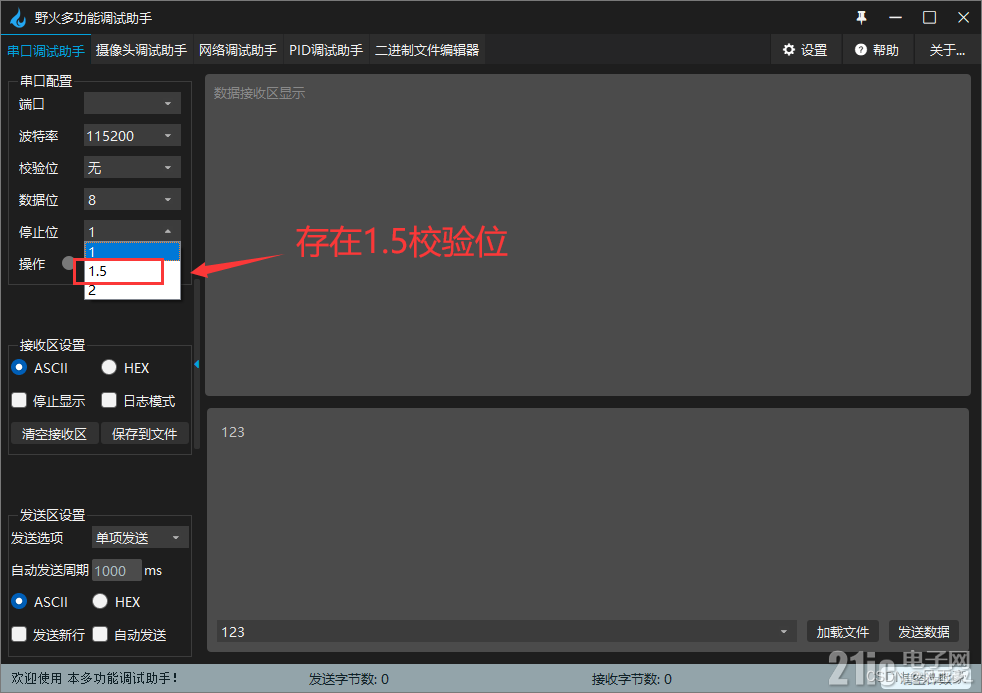Enable the 停止显示 checkbox
982x693 pixels.
click(x=19, y=400)
